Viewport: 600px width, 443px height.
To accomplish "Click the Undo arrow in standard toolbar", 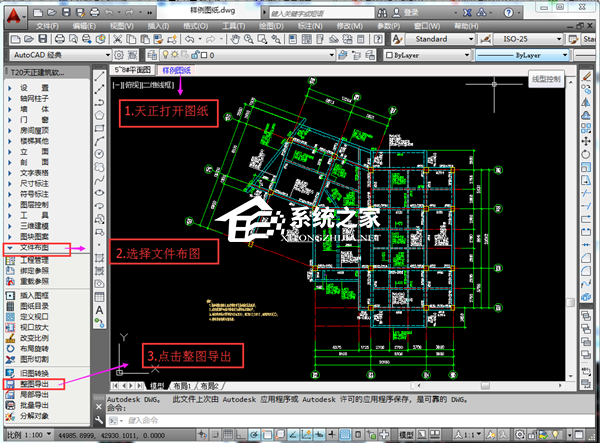I will click(x=189, y=39).
